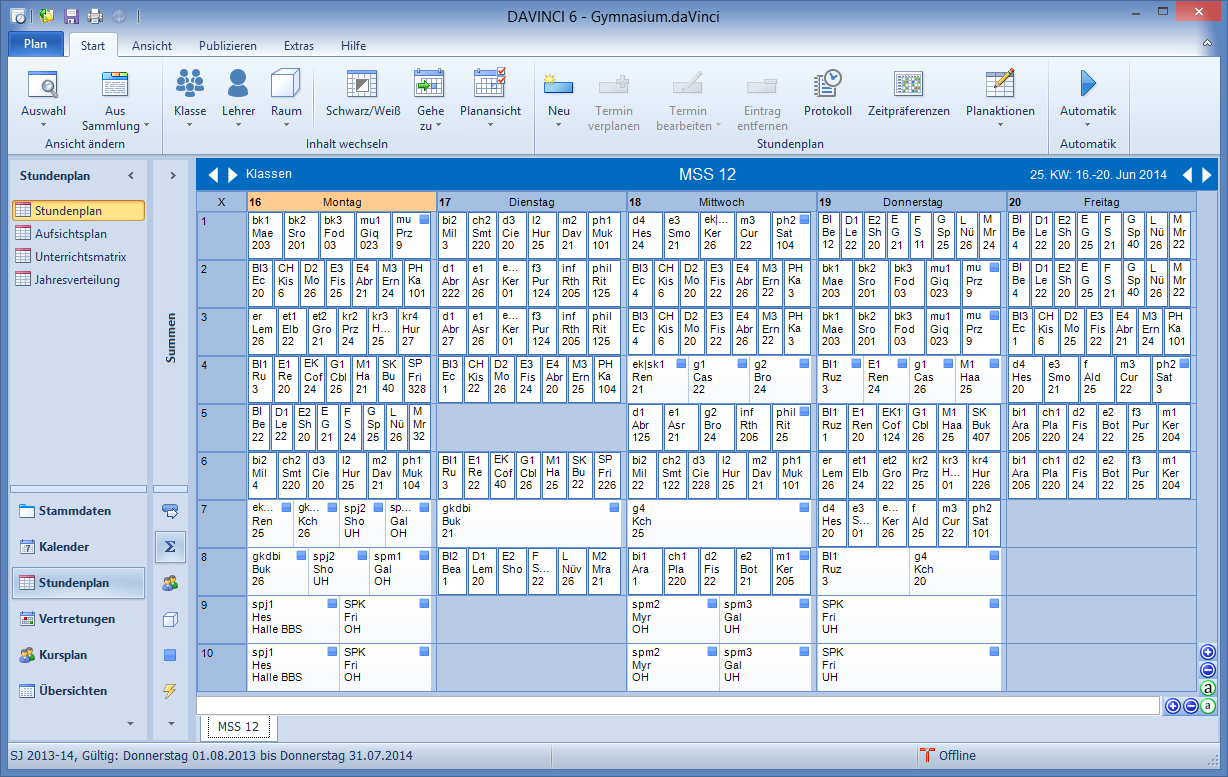Viewport: 1228px width, 777px height.
Task: Click the vertical blue minus zoom button
Action: coord(1208,670)
